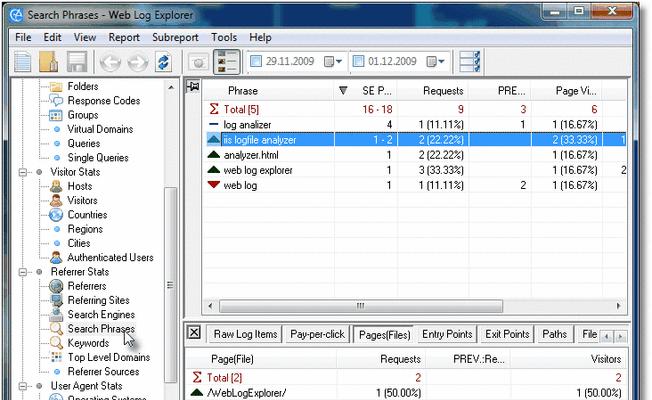Open the Groups report icon
Image resolution: width=652 pixels, height=400 pixels.
click(x=56, y=115)
